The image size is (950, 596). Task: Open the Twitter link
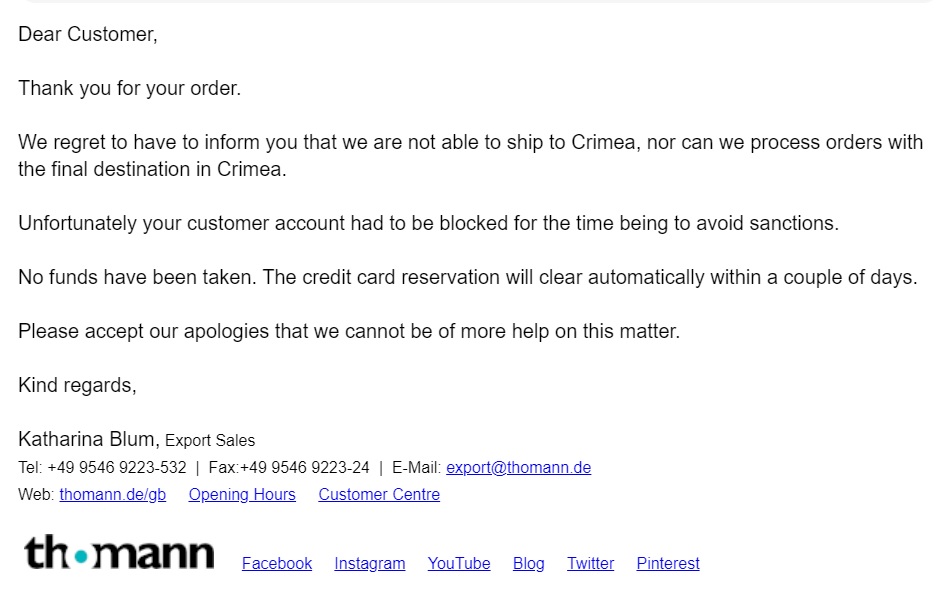[x=591, y=564]
